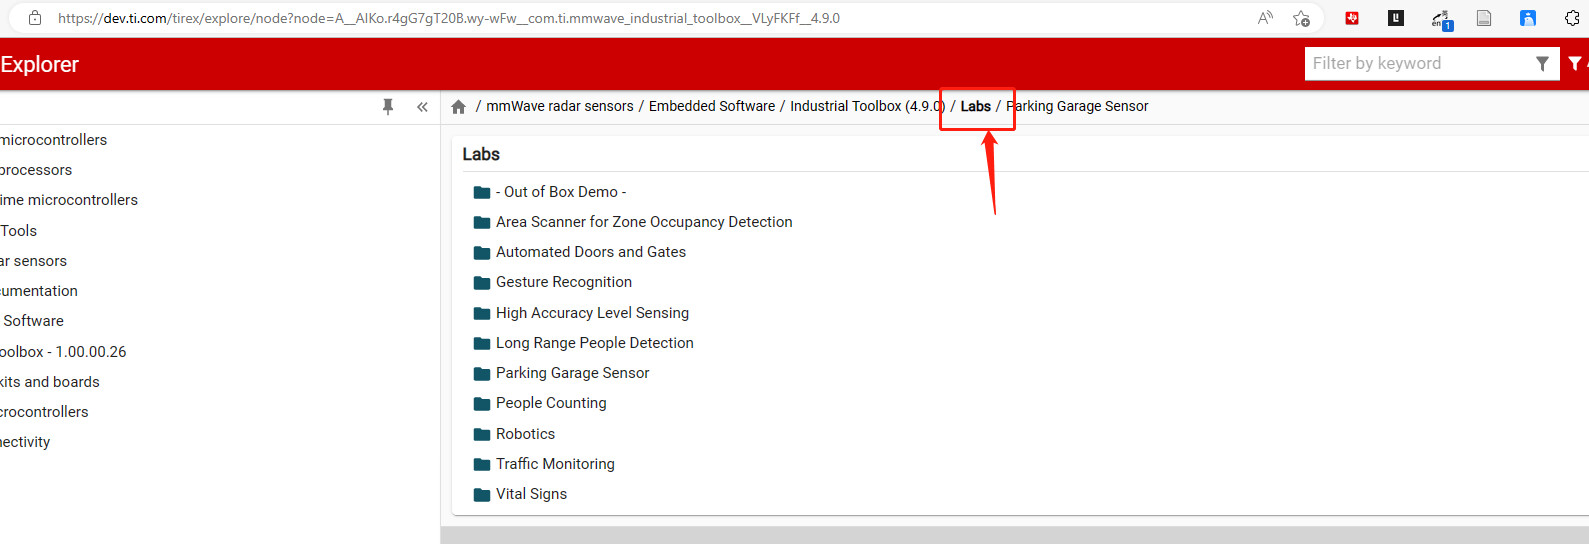
Task: Navigate to mmWave radar sensors breadcrumb
Action: coord(560,106)
